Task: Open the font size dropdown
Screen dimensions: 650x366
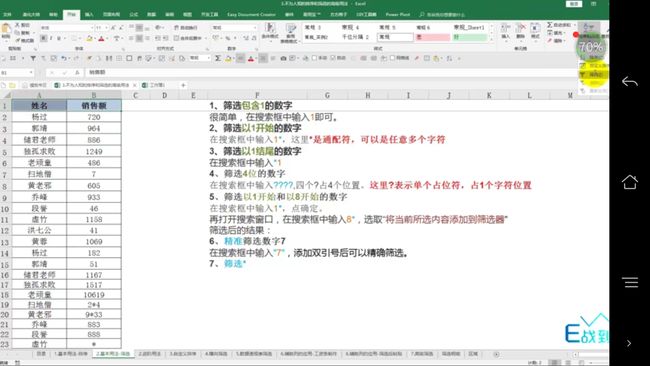Action: click(107, 28)
